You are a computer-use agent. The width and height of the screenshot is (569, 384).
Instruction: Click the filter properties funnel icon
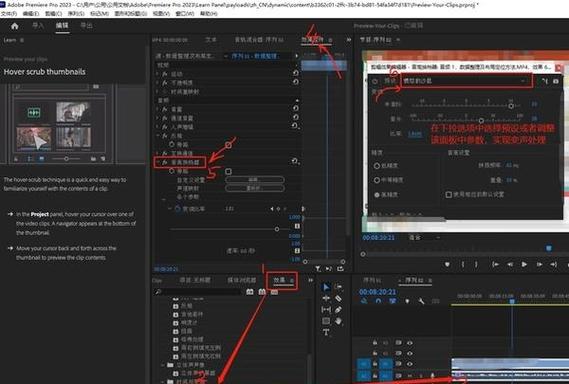[318, 269]
